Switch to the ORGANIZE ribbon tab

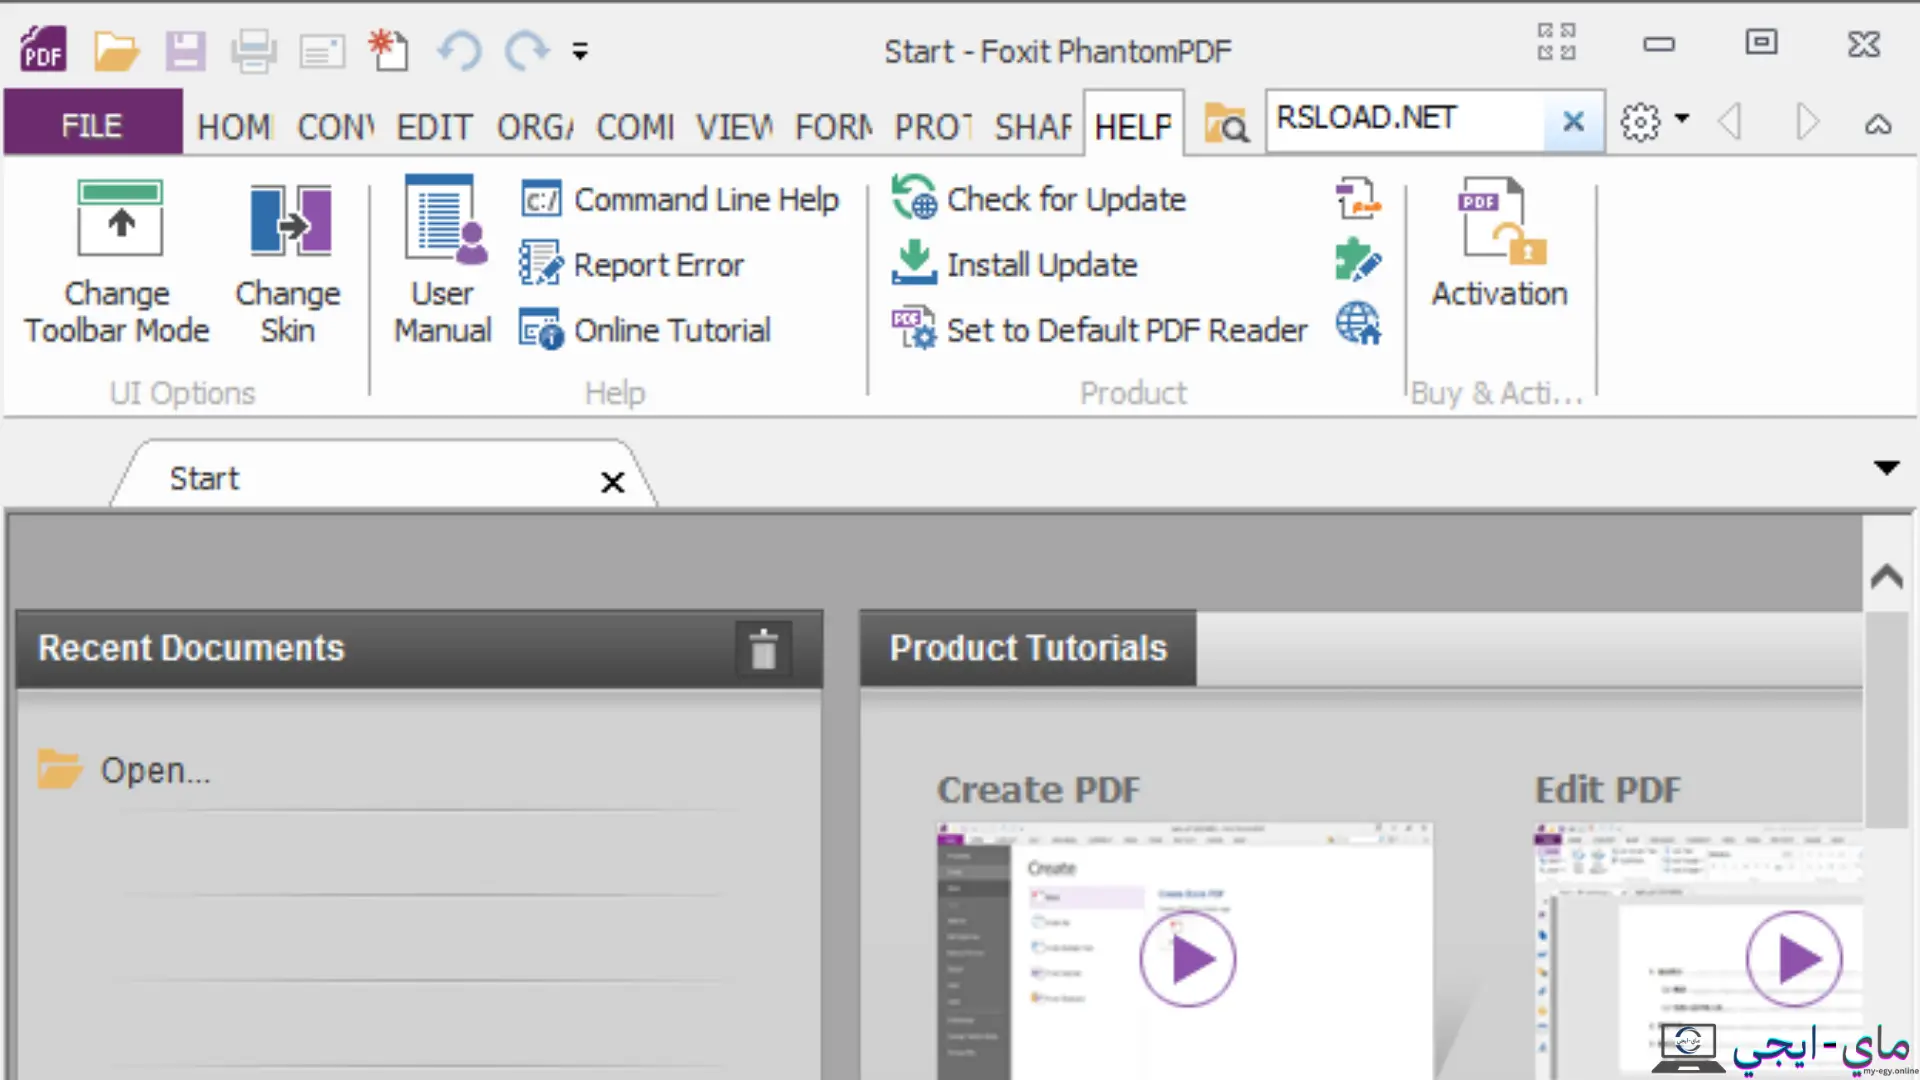pos(535,127)
